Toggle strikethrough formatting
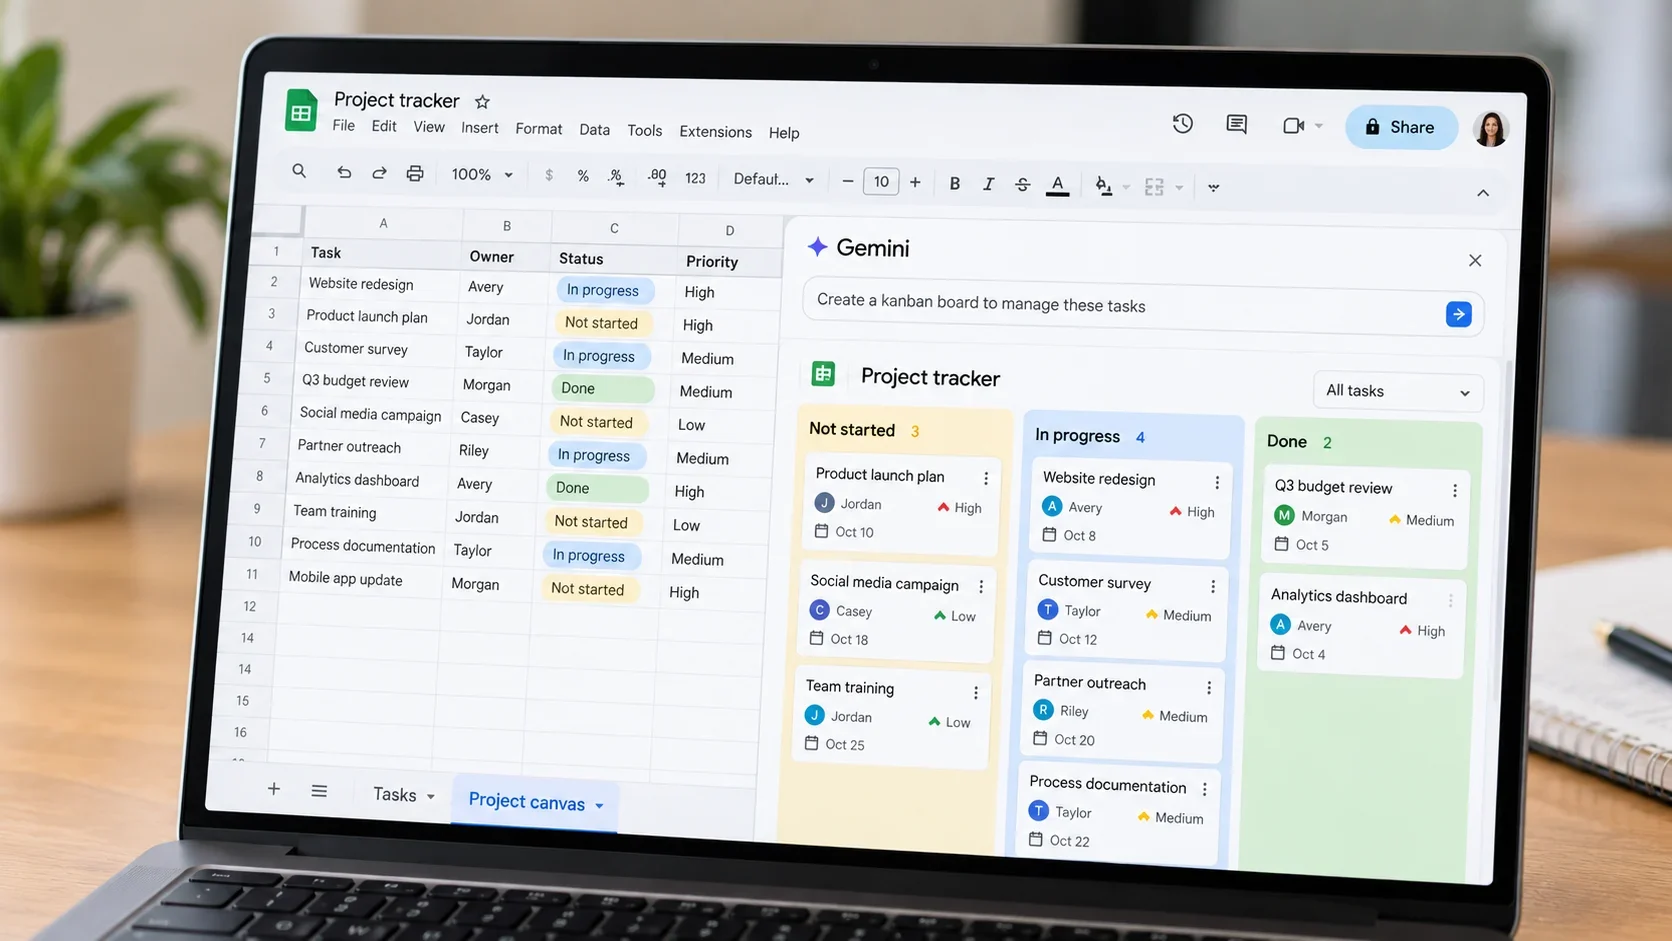The height and width of the screenshot is (941, 1672). 1022,184
